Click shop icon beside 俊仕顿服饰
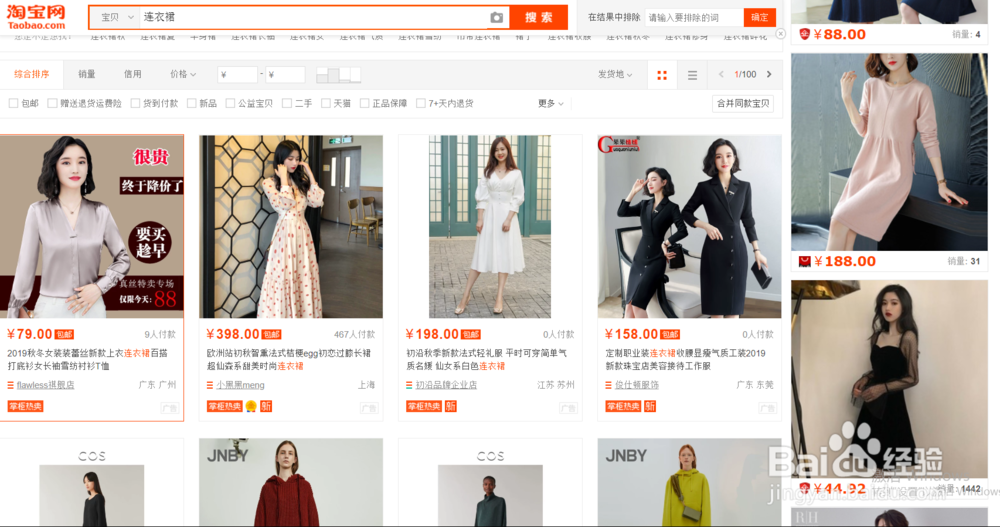1000x527 pixels. 608,385
